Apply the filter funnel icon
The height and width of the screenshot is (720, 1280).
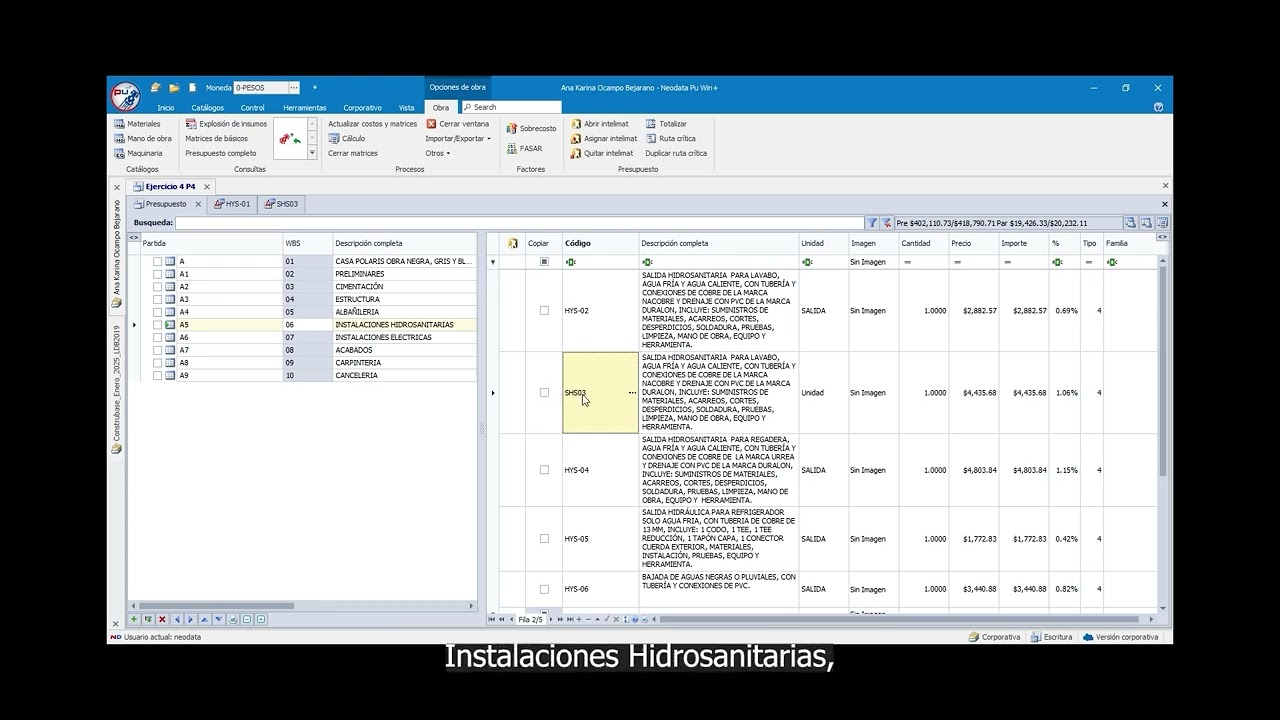point(872,223)
